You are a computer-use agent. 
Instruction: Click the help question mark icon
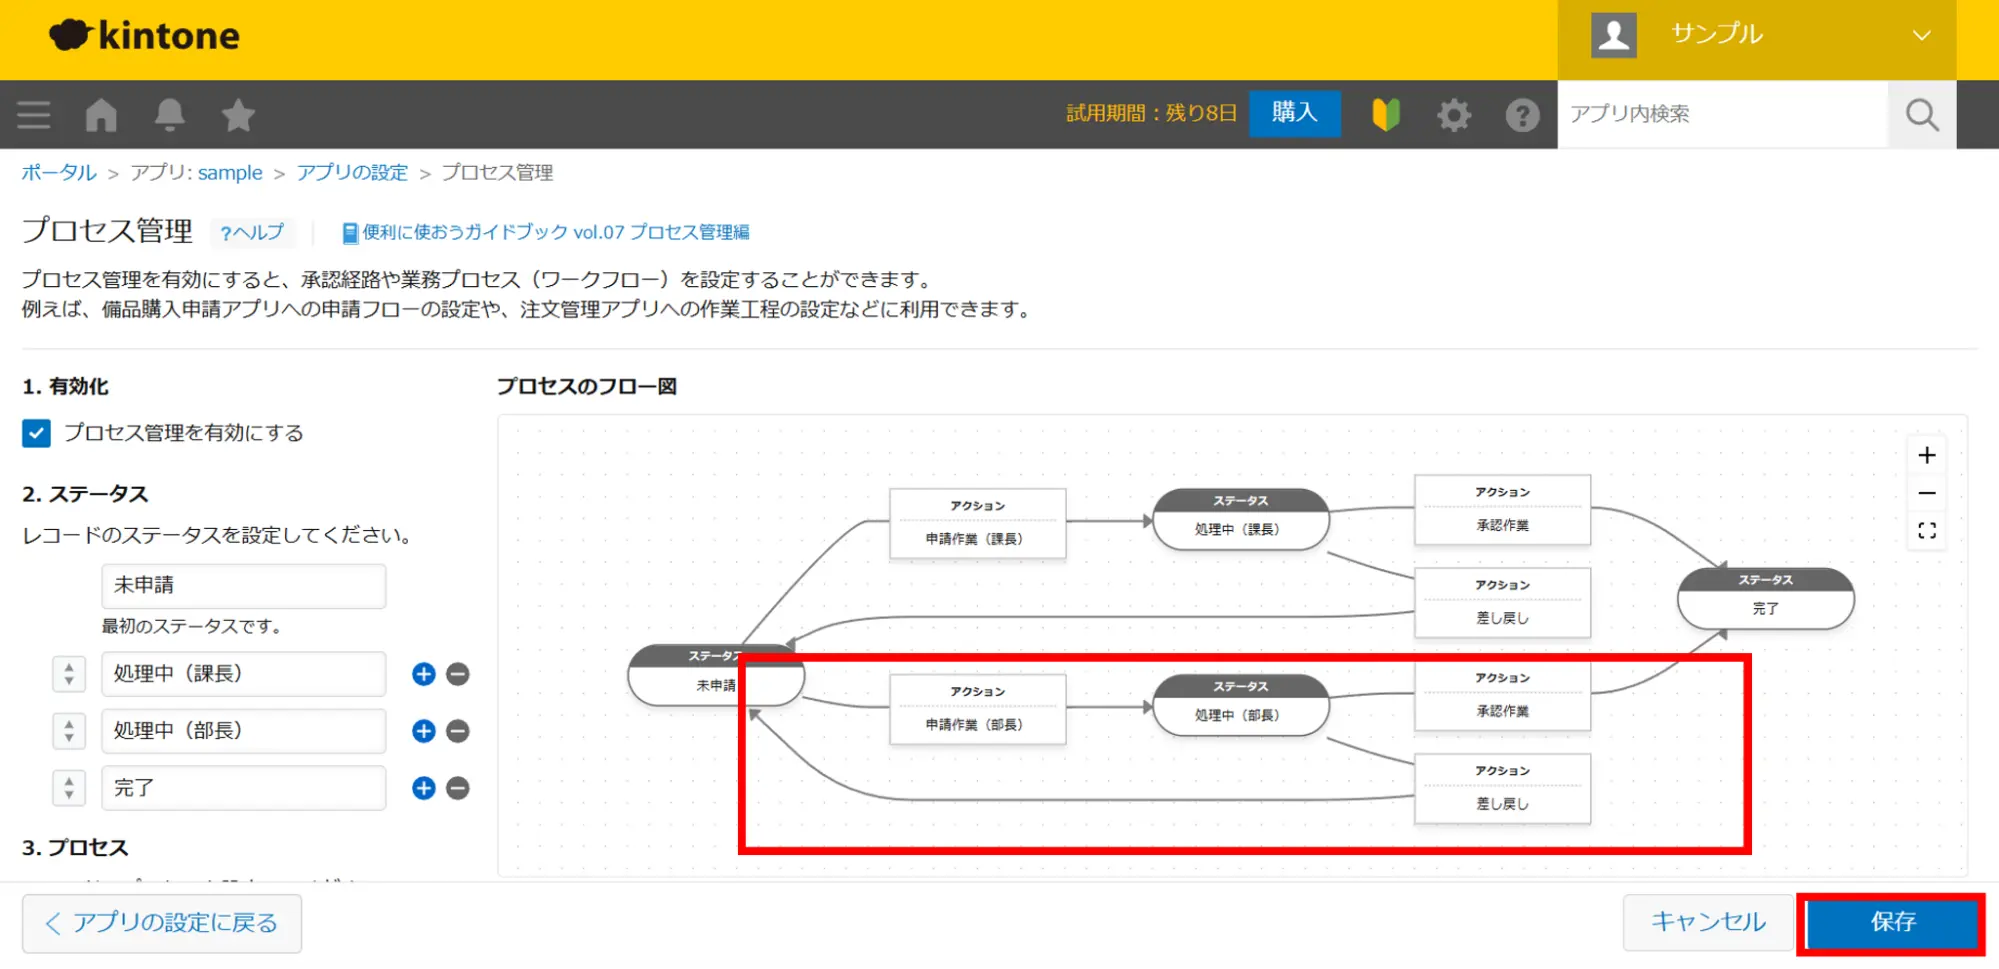coord(1522,115)
